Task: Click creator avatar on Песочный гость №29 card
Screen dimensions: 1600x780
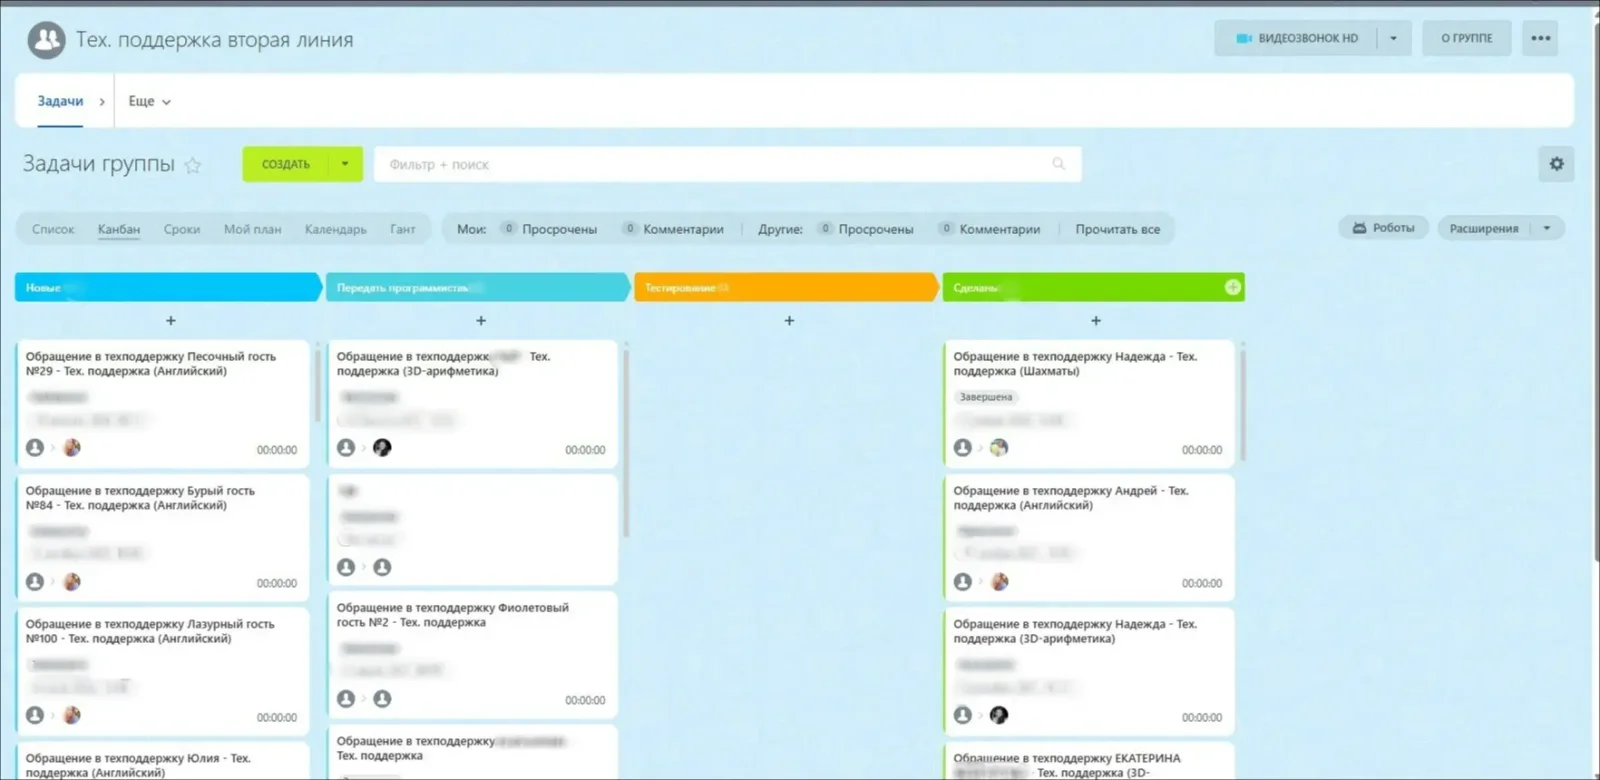Action: [x=35, y=448]
